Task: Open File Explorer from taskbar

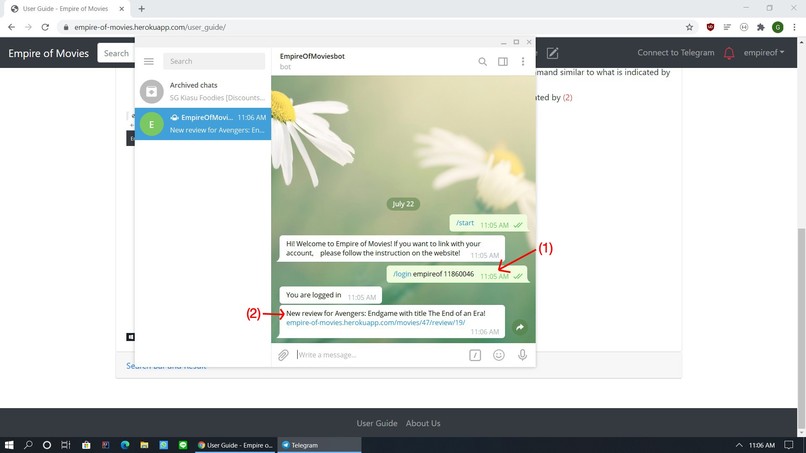Action: point(144,445)
